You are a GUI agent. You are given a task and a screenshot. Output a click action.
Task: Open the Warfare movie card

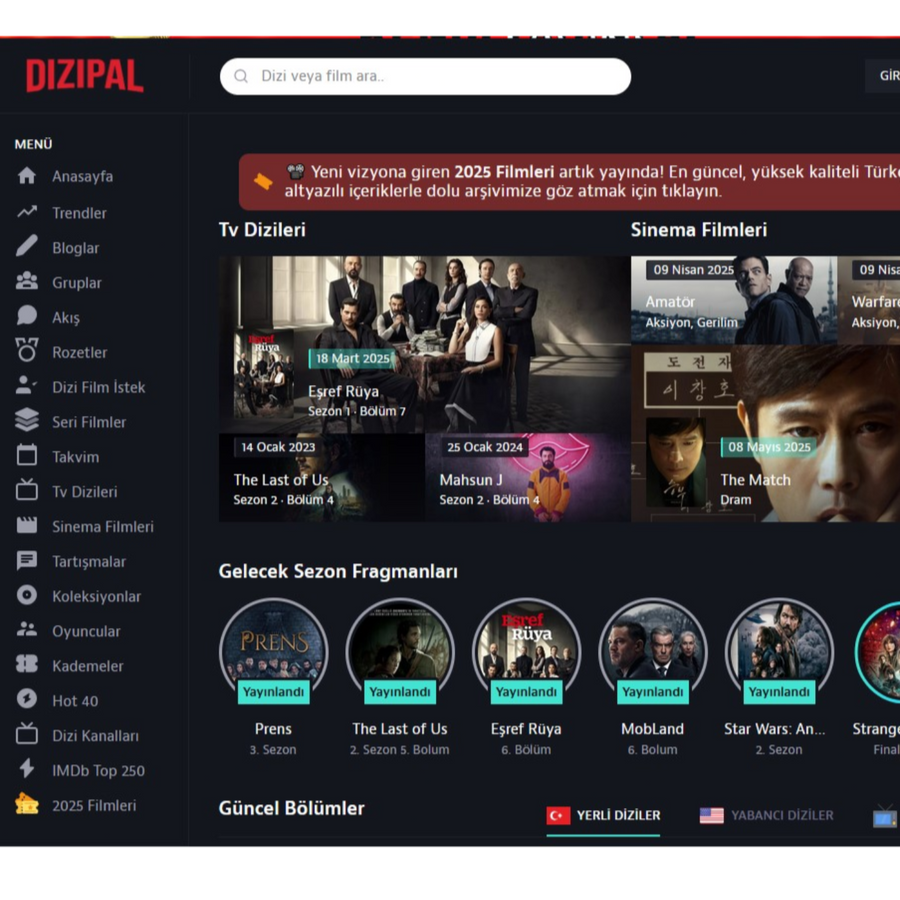[869, 300]
